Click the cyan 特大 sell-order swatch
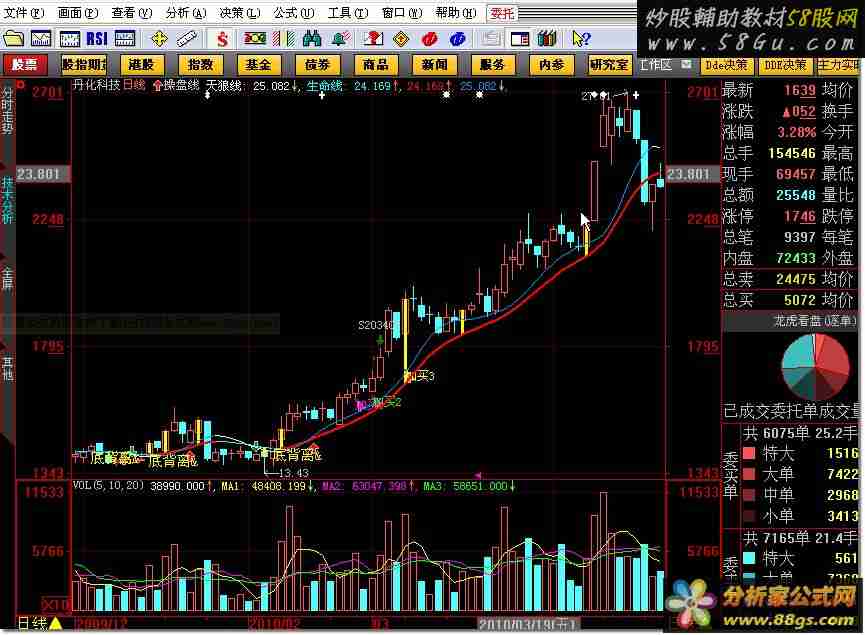Viewport: 865px width, 635px height. click(749, 558)
